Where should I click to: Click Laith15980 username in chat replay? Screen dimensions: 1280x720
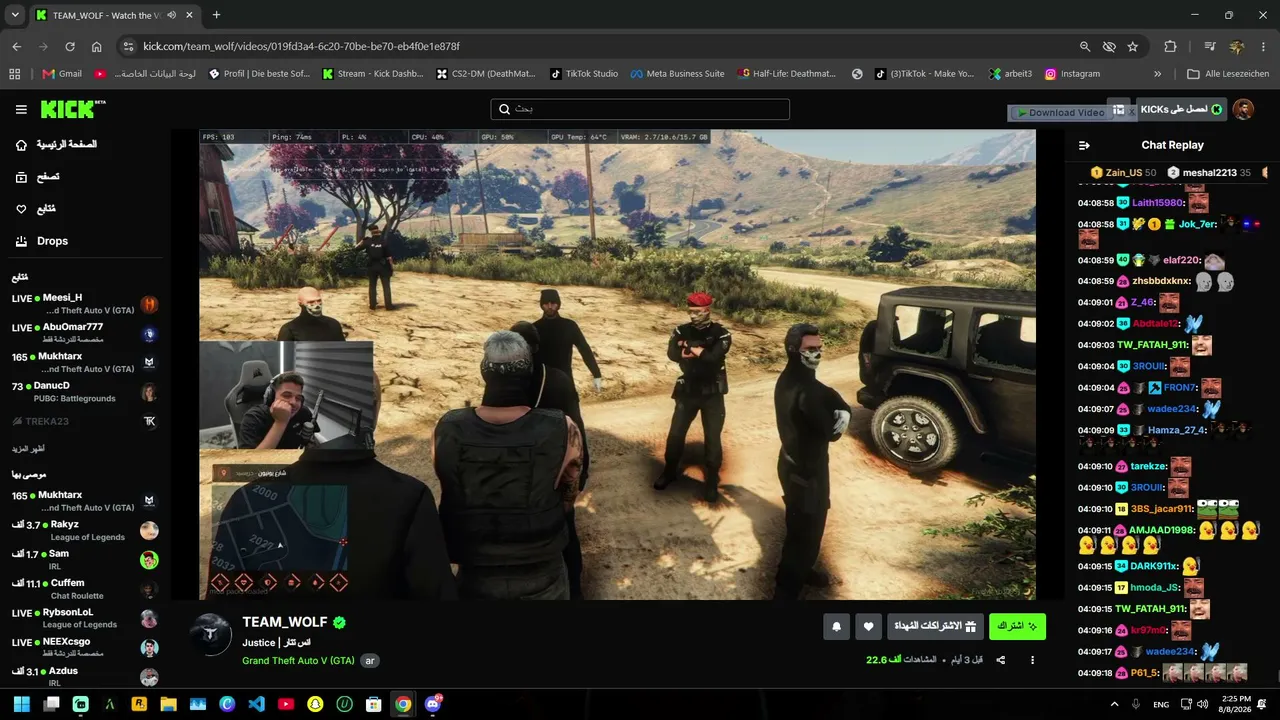pos(1157,203)
